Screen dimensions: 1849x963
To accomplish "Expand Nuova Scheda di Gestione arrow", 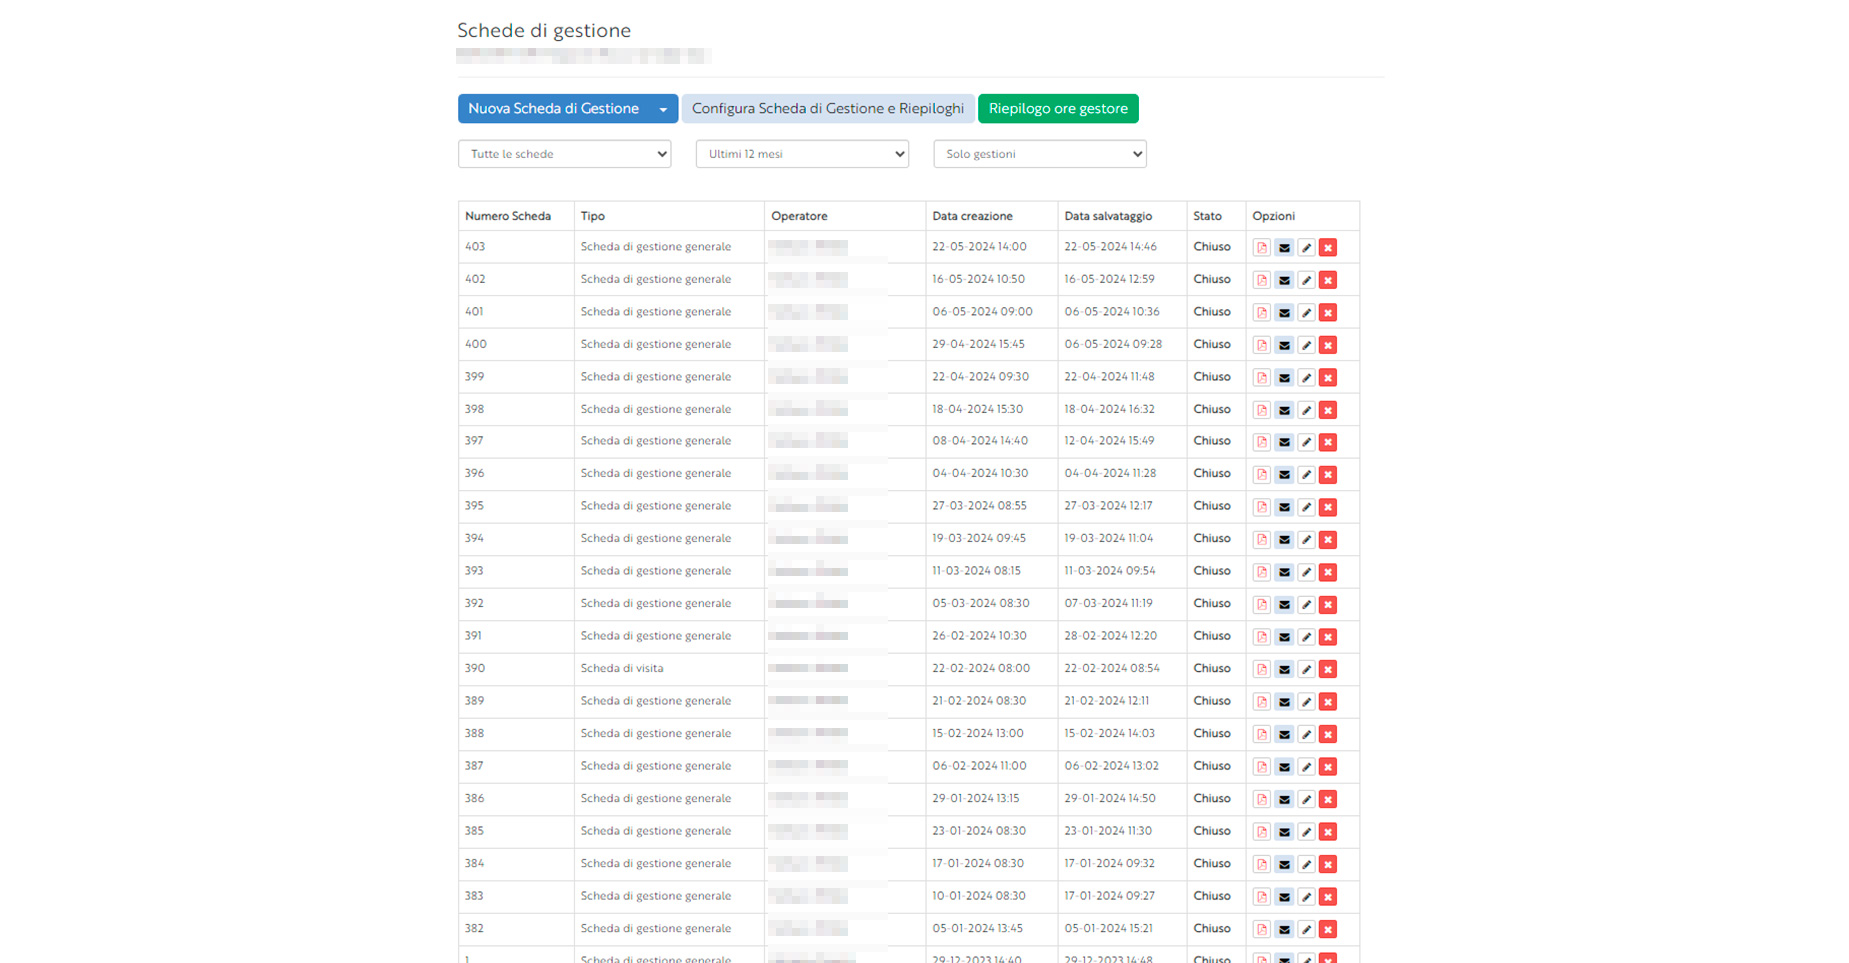I will click(663, 109).
